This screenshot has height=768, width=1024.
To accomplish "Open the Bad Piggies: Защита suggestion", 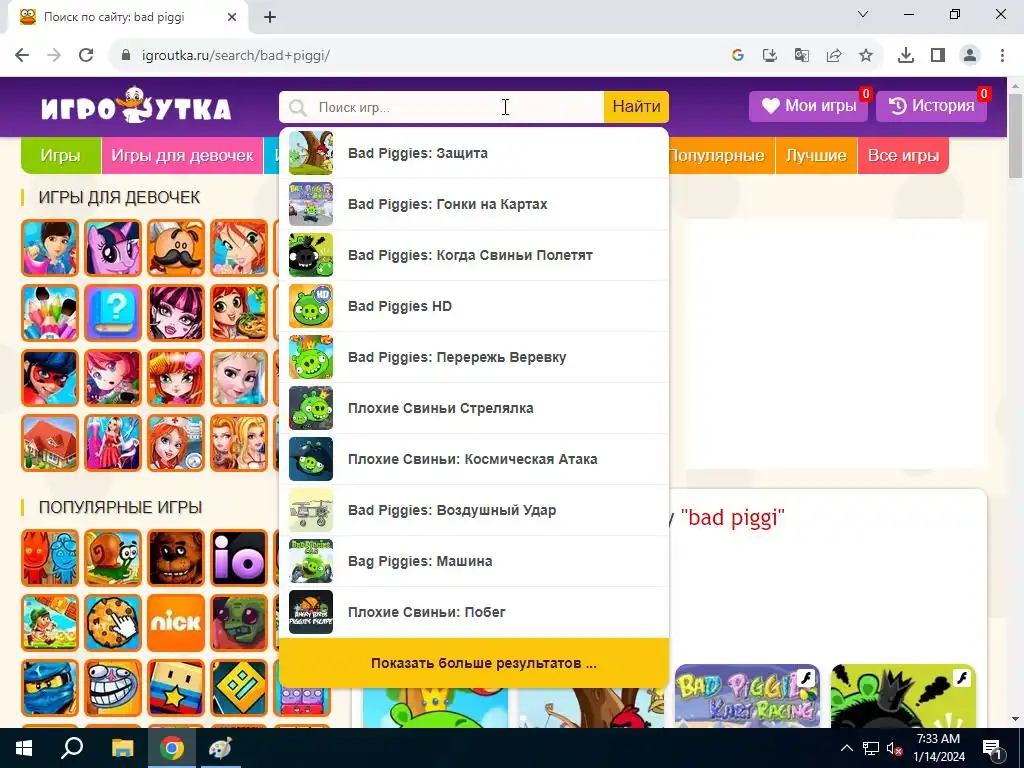I will tap(473, 153).
